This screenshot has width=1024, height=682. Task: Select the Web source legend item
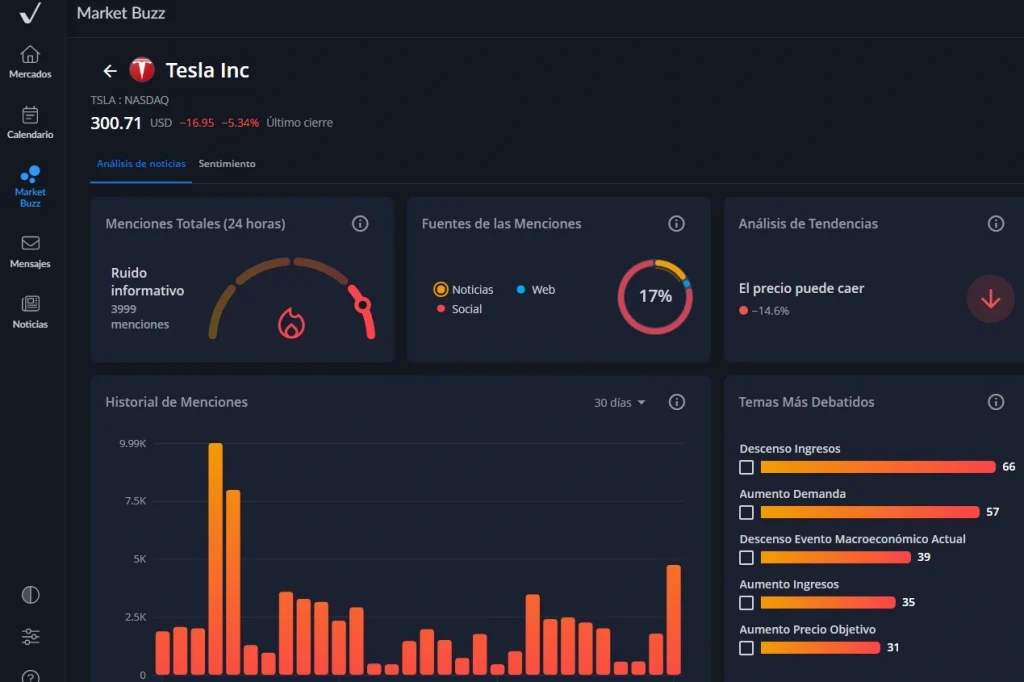click(536, 289)
